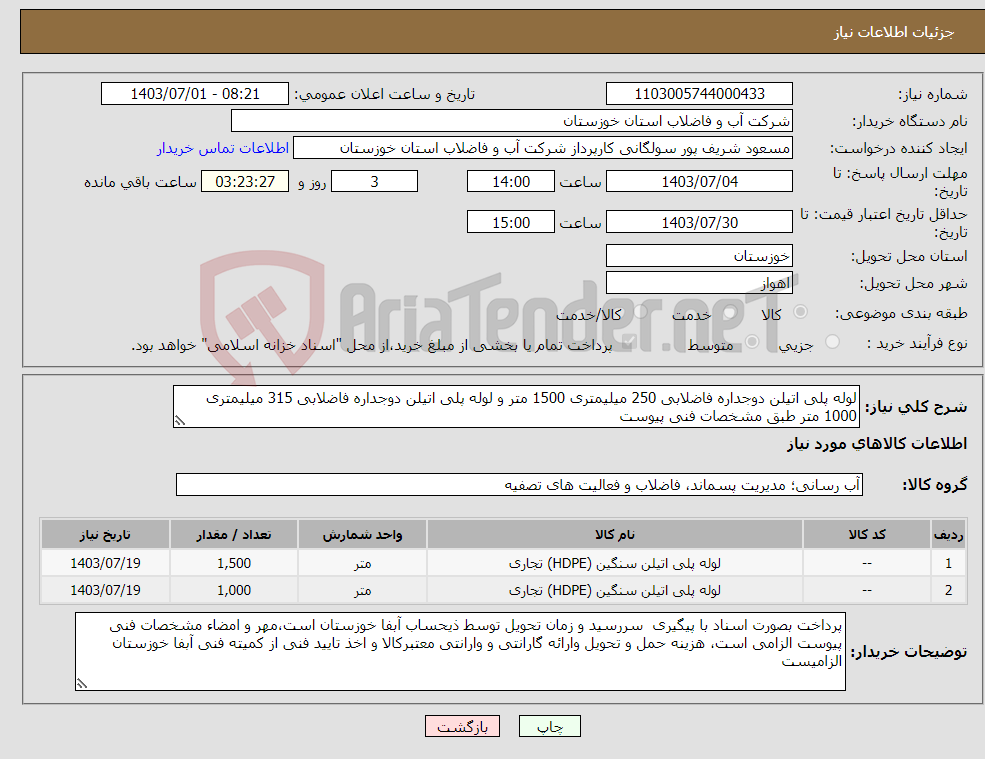
Task: Click the date 1403/07/19 in row 2
Action: pos(105,590)
